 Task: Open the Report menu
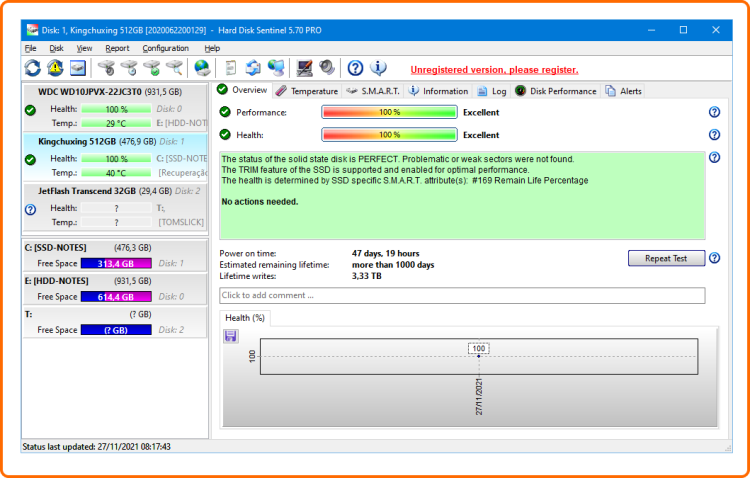click(117, 48)
